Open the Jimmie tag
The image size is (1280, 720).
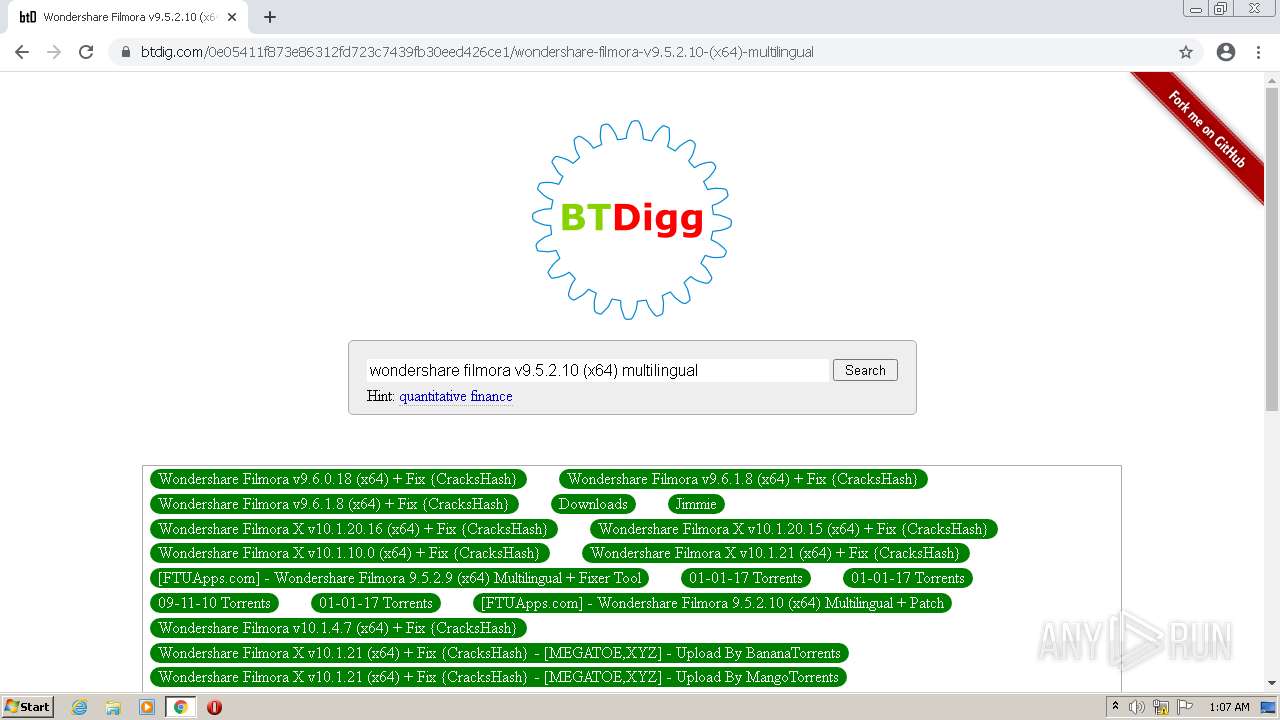coord(696,504)
